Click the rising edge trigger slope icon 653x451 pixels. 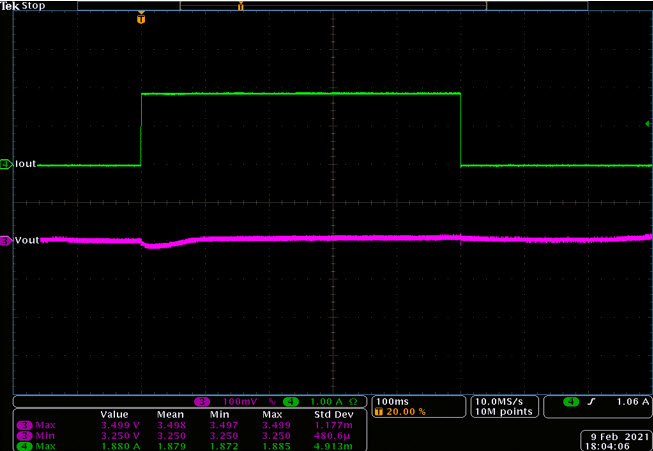pyautogui.click(x=592, y=402)
